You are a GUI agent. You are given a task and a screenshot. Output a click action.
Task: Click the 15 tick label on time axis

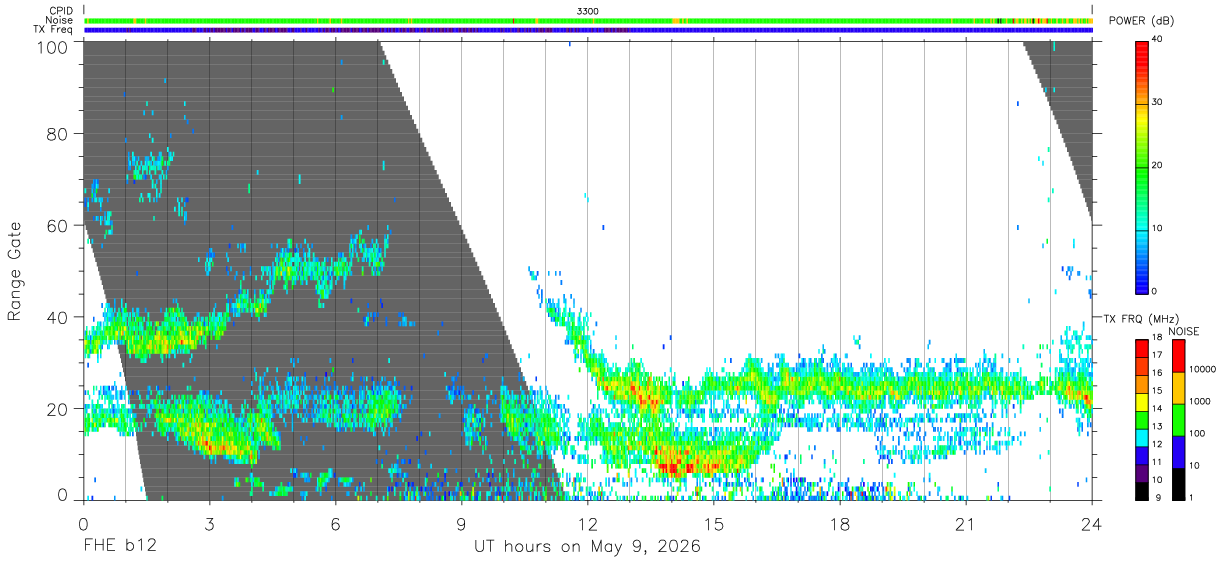714,524
